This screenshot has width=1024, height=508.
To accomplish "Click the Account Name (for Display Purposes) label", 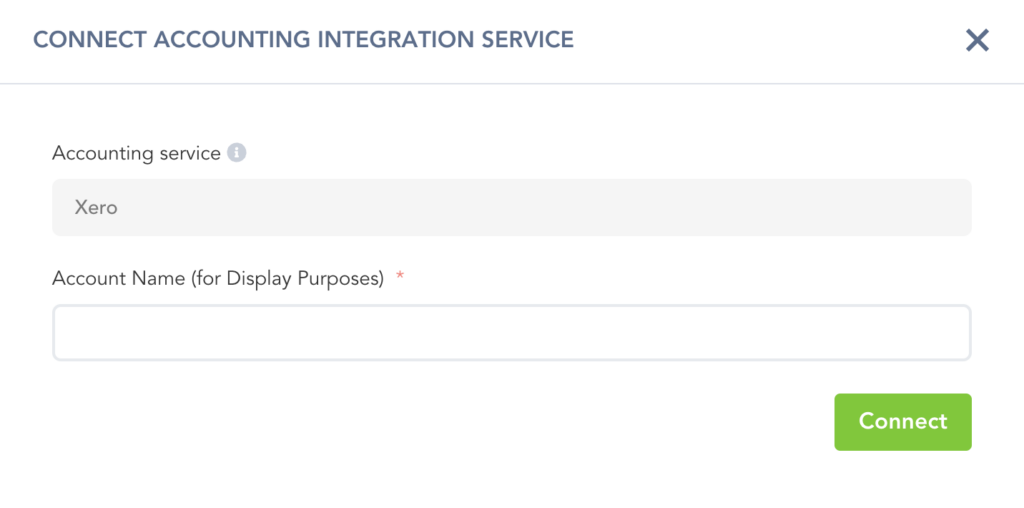I will tap(218, 279).
